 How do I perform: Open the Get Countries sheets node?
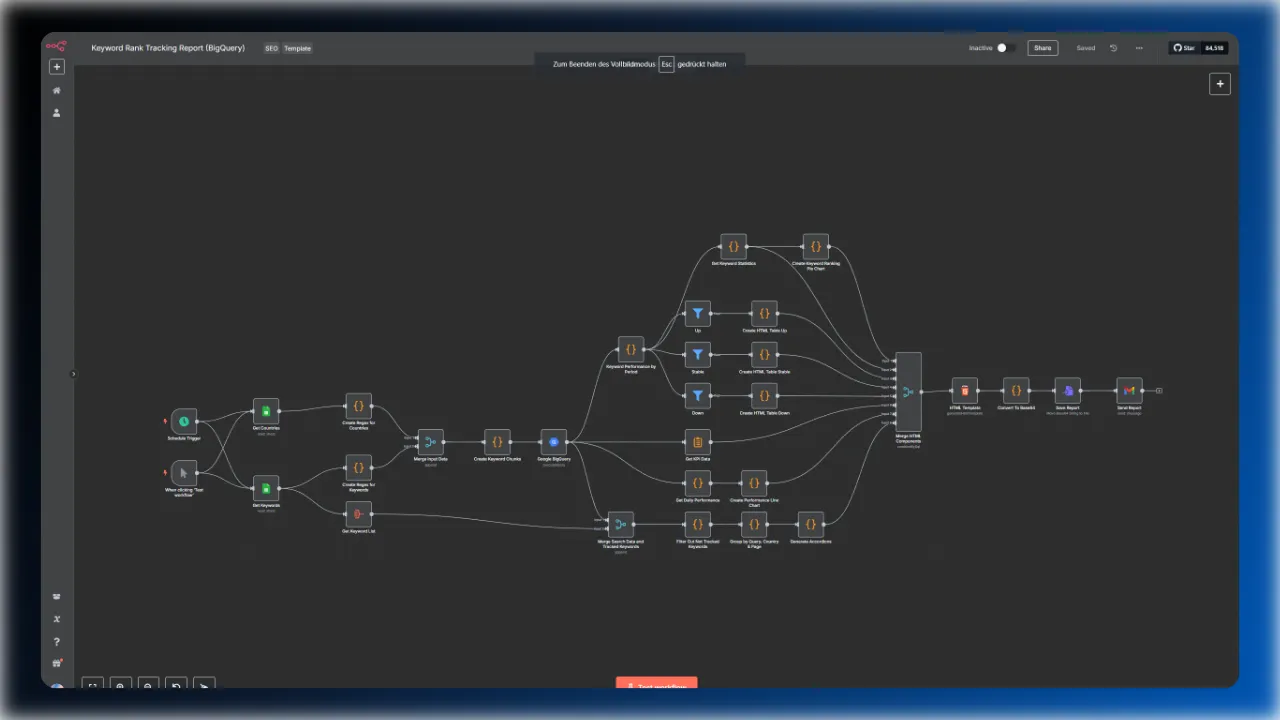(x=266, y=411)
